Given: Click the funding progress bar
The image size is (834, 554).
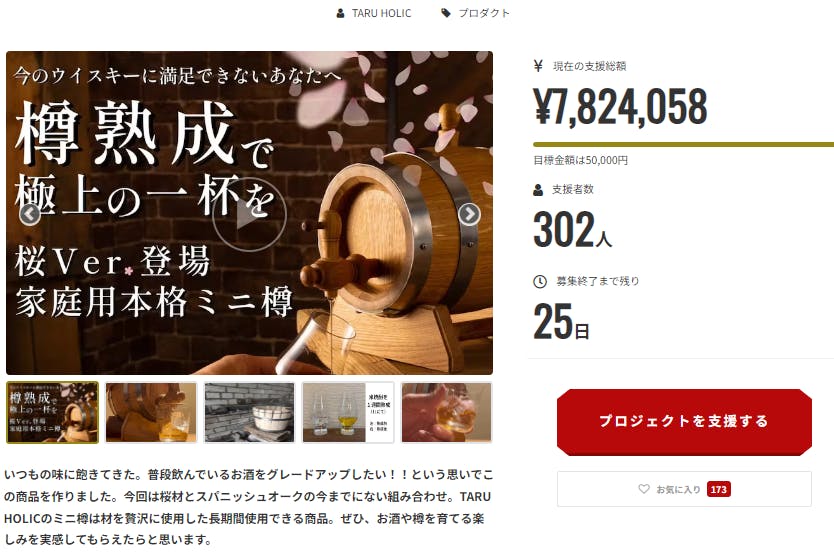Looking at the screenshot, I should pos(683,144).
